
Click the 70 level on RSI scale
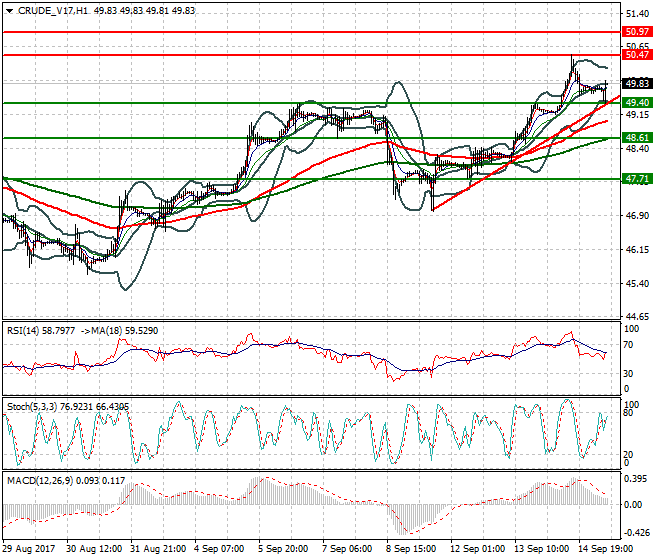coord(628,345)
